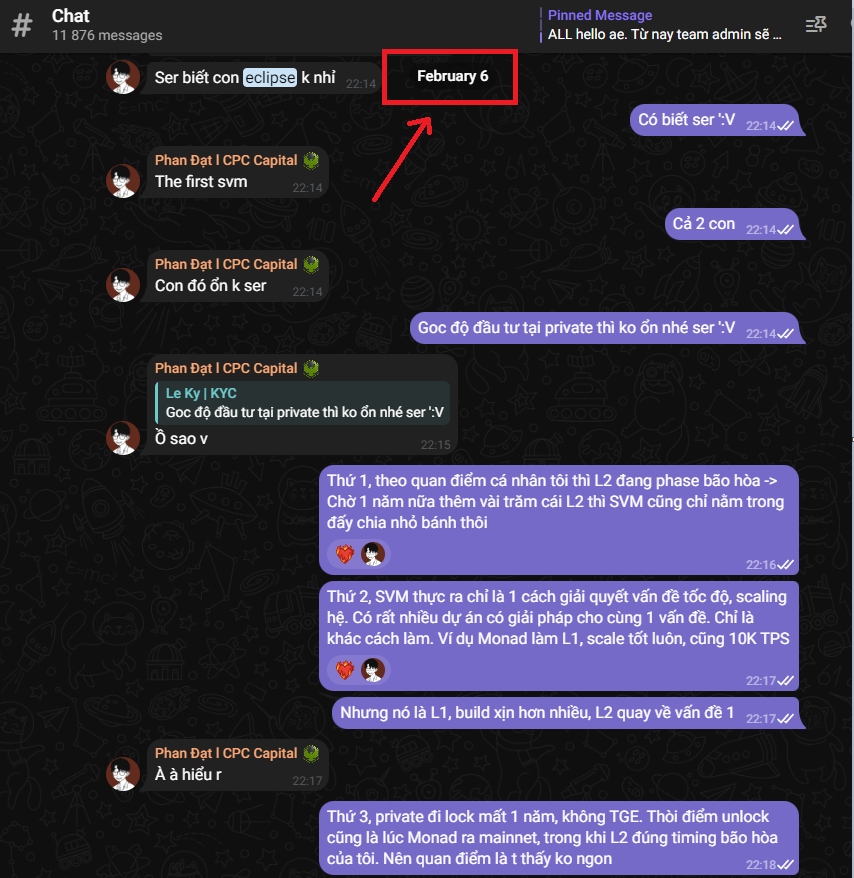Screen dimensions: 854x878
Task: Click the 'Thứ 3, private đi lock' message
Action: (559, 838)
